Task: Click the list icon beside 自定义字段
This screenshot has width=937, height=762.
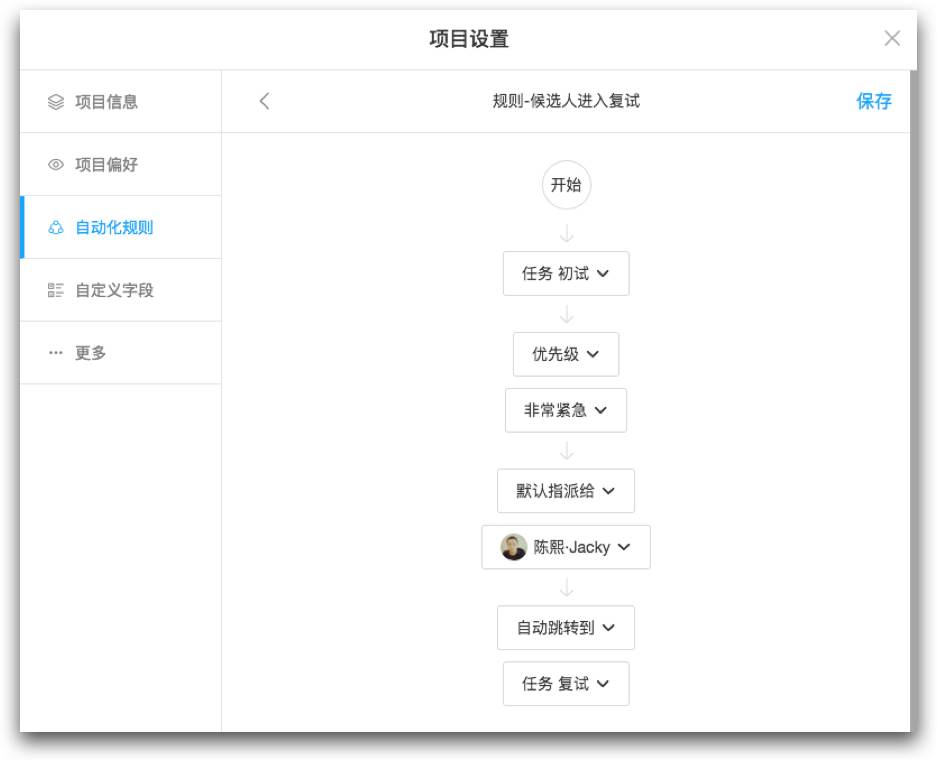Action: pos(56,290)
